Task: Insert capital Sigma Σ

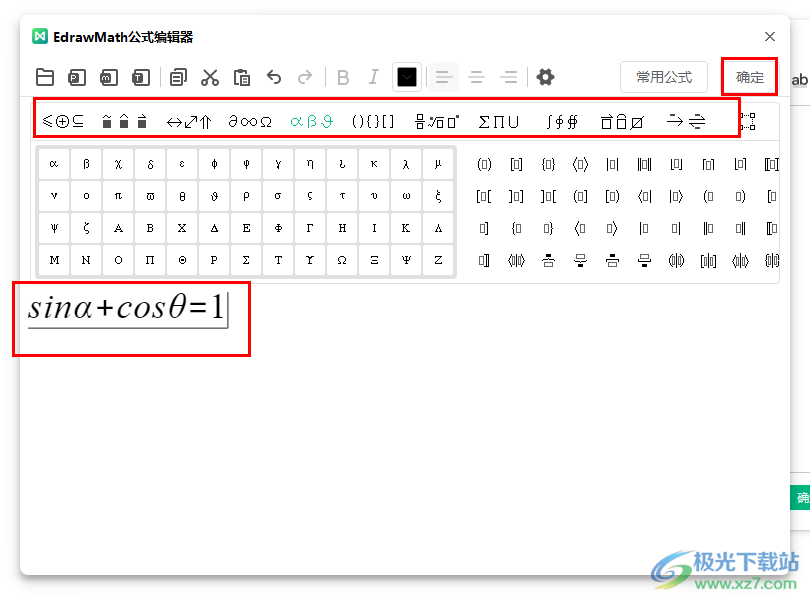Action: click(246, 260)
